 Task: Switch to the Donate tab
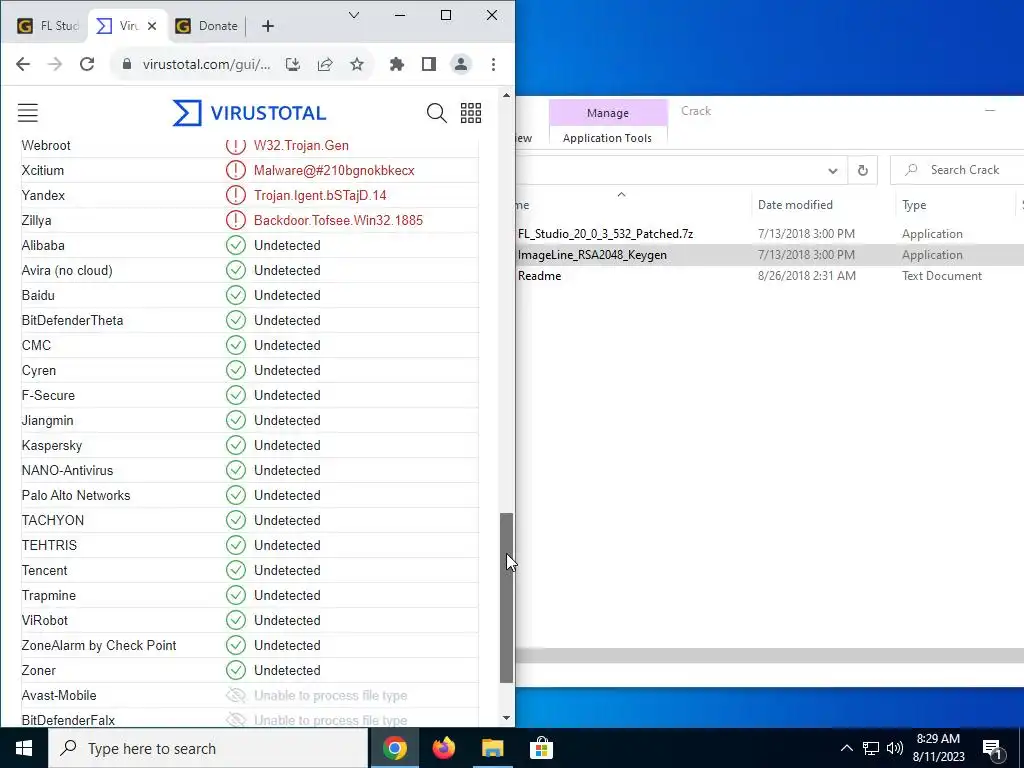209,26
